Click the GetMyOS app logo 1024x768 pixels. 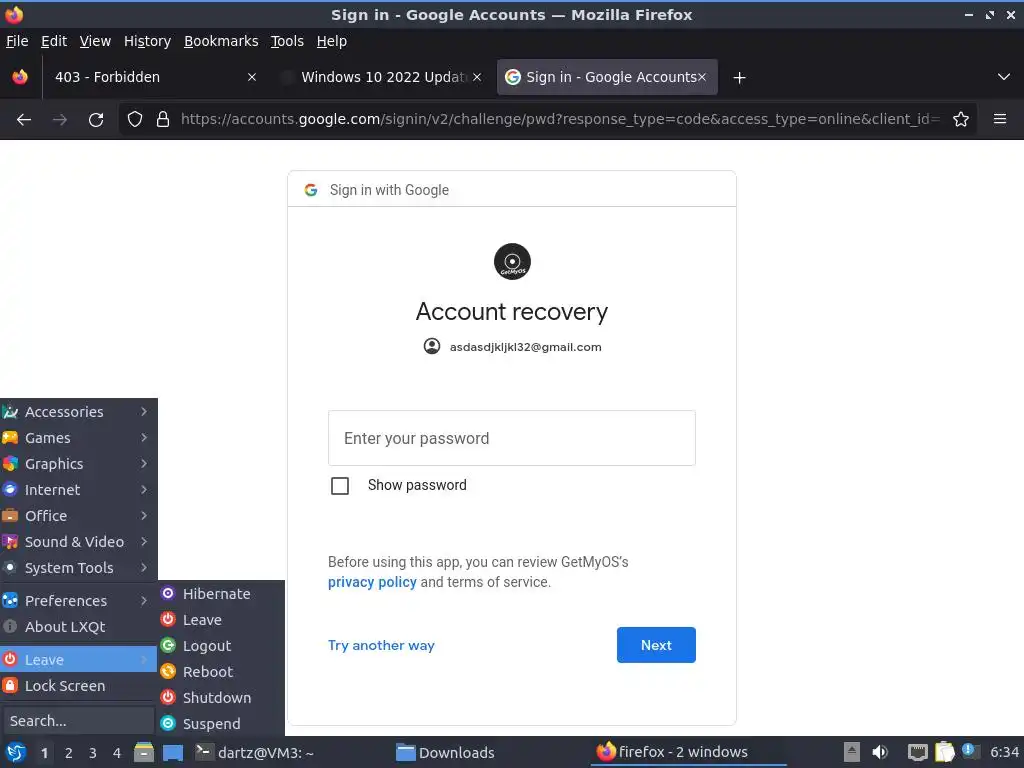[x=512, y=262]
